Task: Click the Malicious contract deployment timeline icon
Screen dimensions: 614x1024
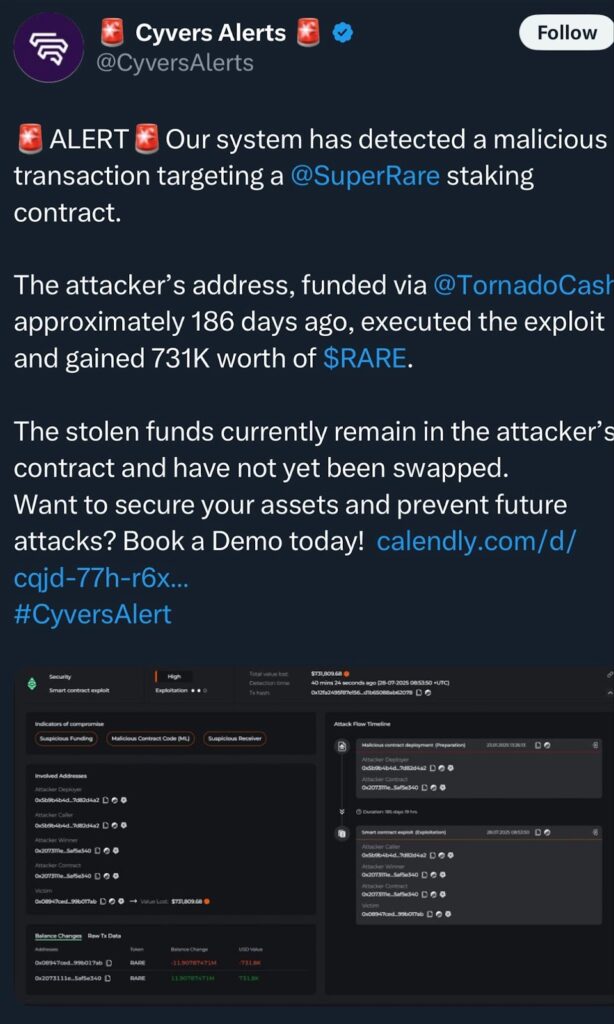Action: coord(342,746)
